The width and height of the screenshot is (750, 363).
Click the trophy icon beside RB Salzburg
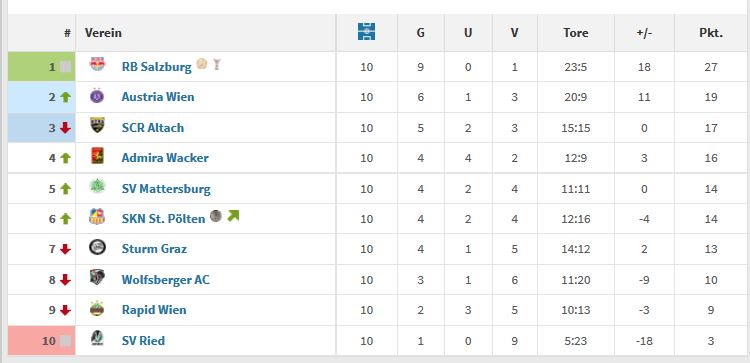click(x=217, y=64)
